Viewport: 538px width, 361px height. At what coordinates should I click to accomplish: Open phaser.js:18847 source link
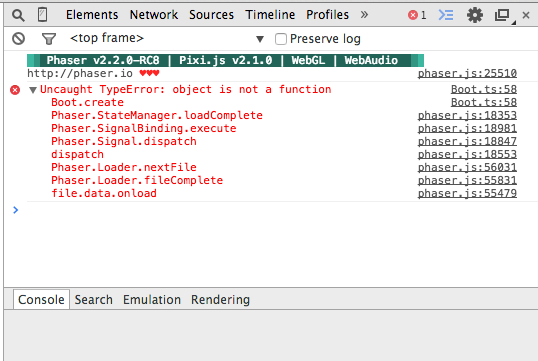pos(467,142)
